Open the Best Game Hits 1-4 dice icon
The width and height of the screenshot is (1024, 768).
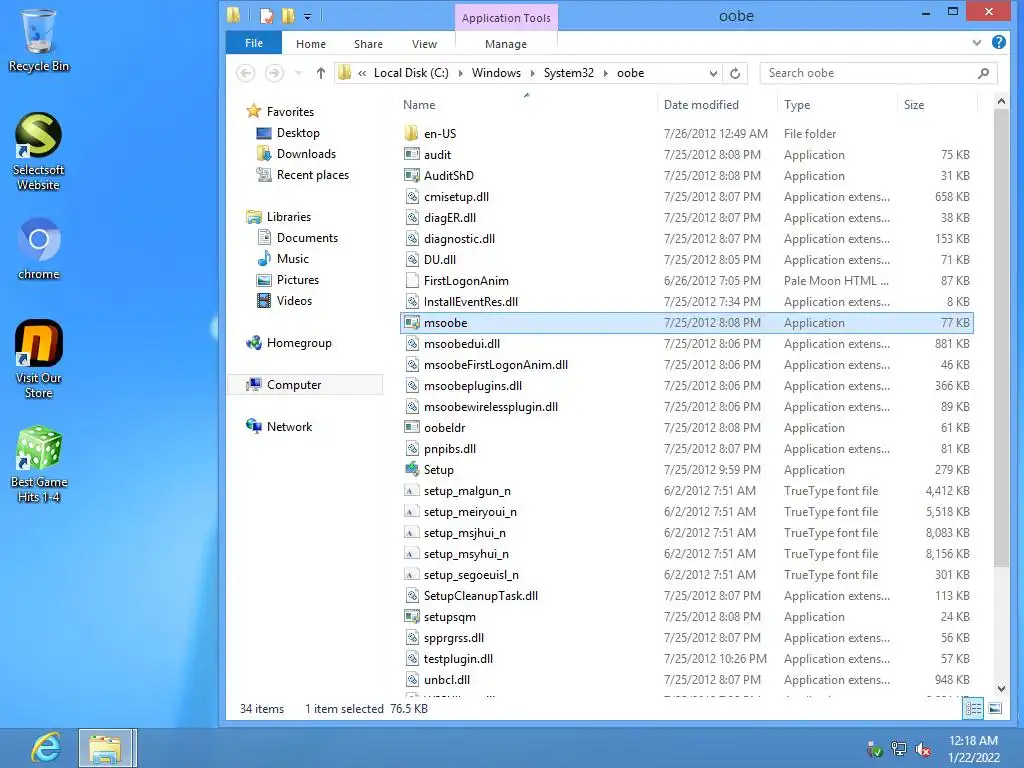click(39, 448)
